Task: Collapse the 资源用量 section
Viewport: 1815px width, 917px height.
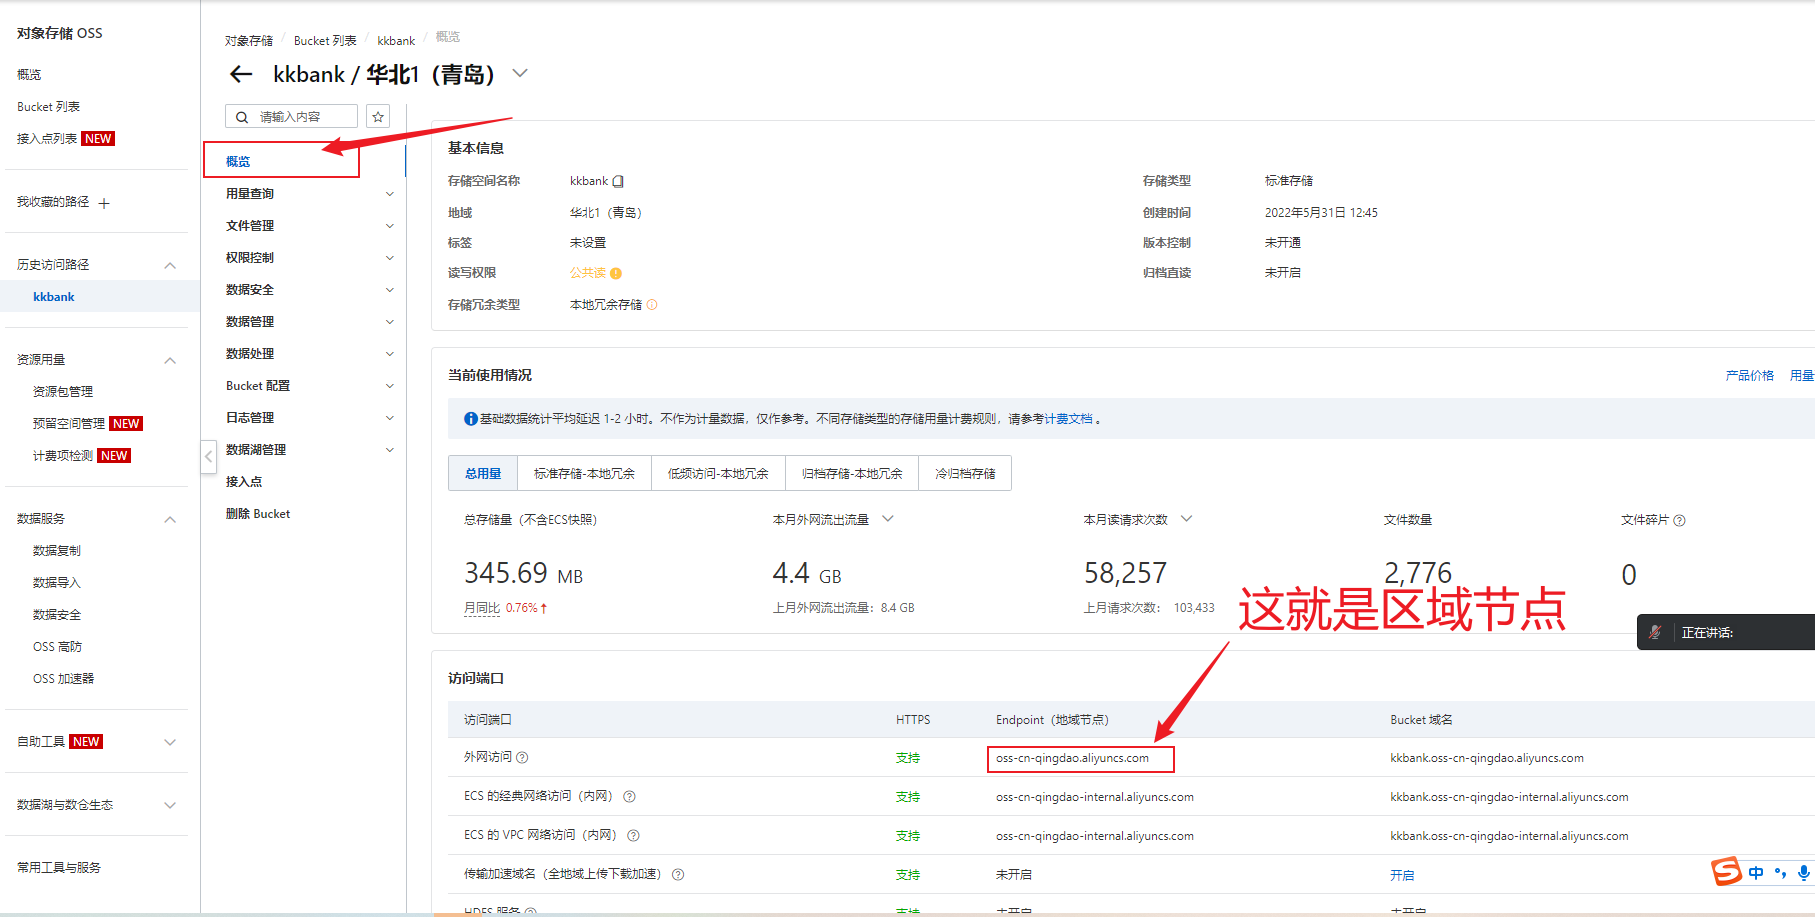Action: click(170, 360)
